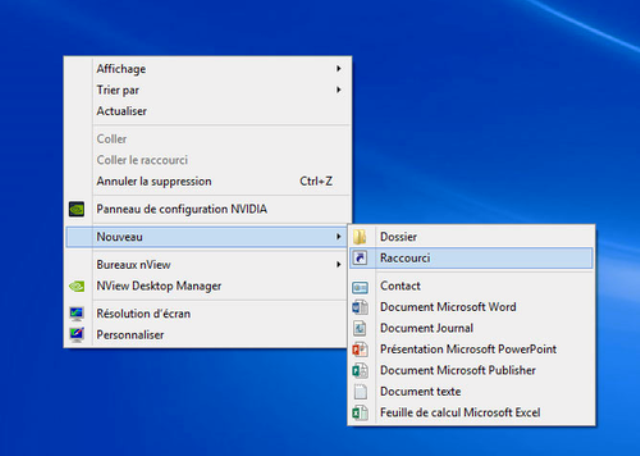640x456 pixels.
Task: Select Document Journal from the submenu
Action: (426, 328)
